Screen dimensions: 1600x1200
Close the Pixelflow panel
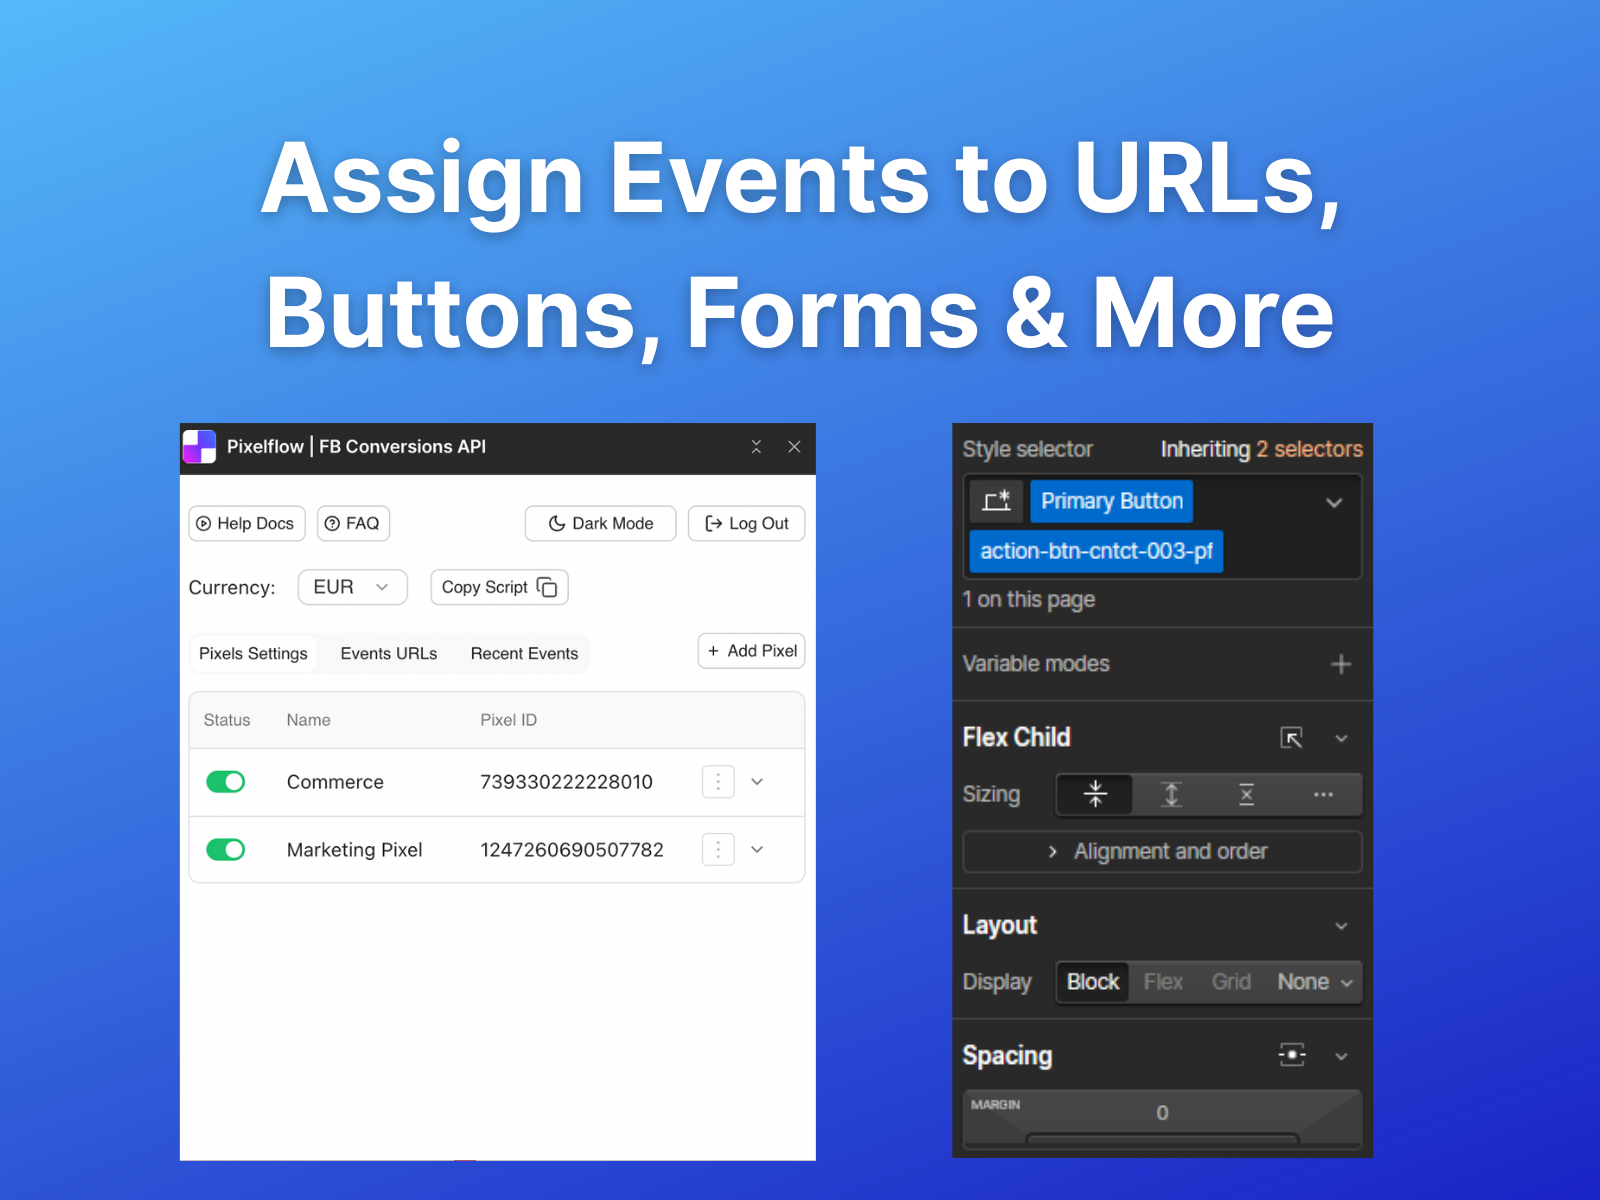[x=794, y=447]
